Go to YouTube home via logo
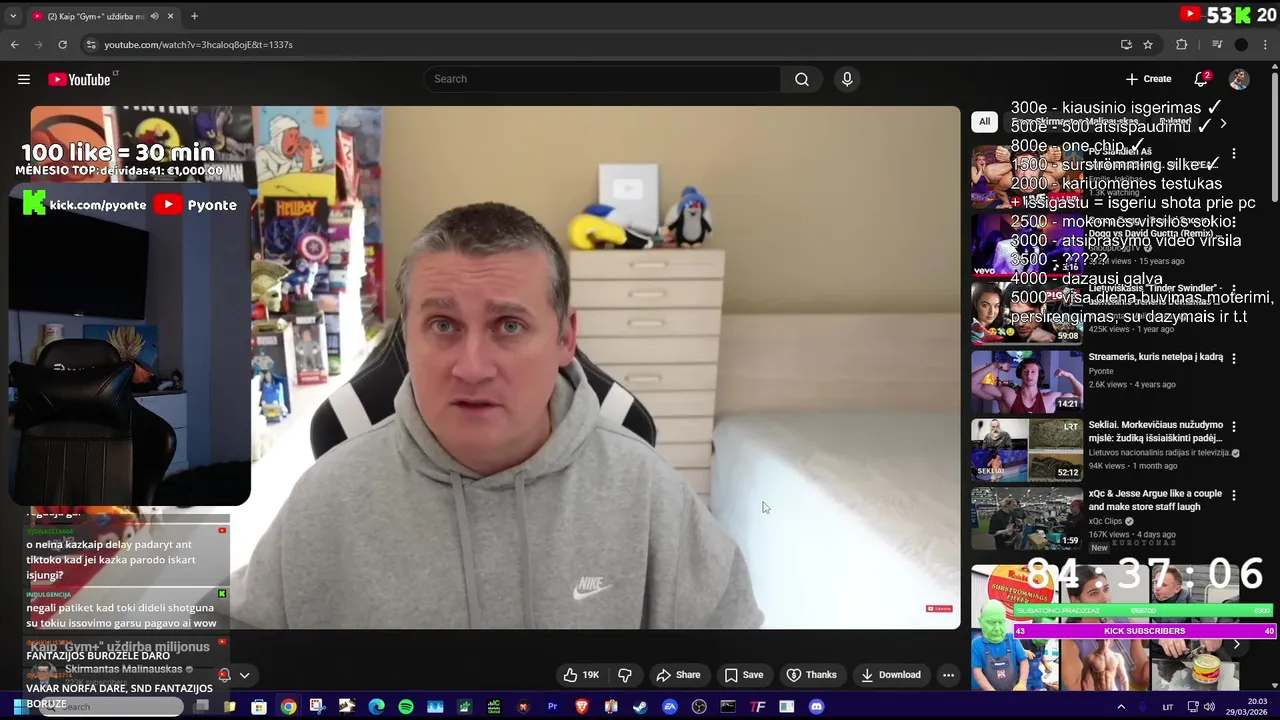 [79, 79]
